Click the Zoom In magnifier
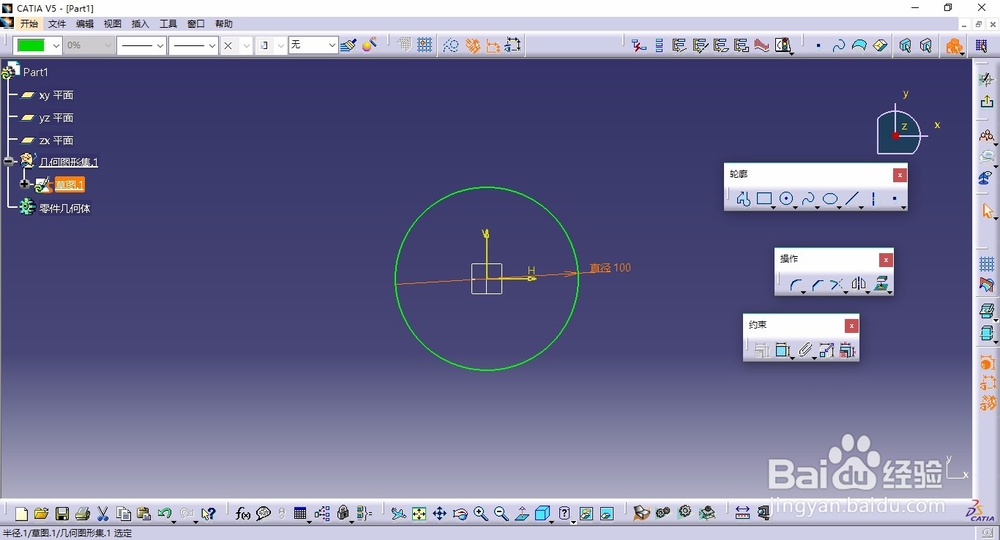This screenshot has height=540, width=1000. pyautogui.click(x=481, y=514)
